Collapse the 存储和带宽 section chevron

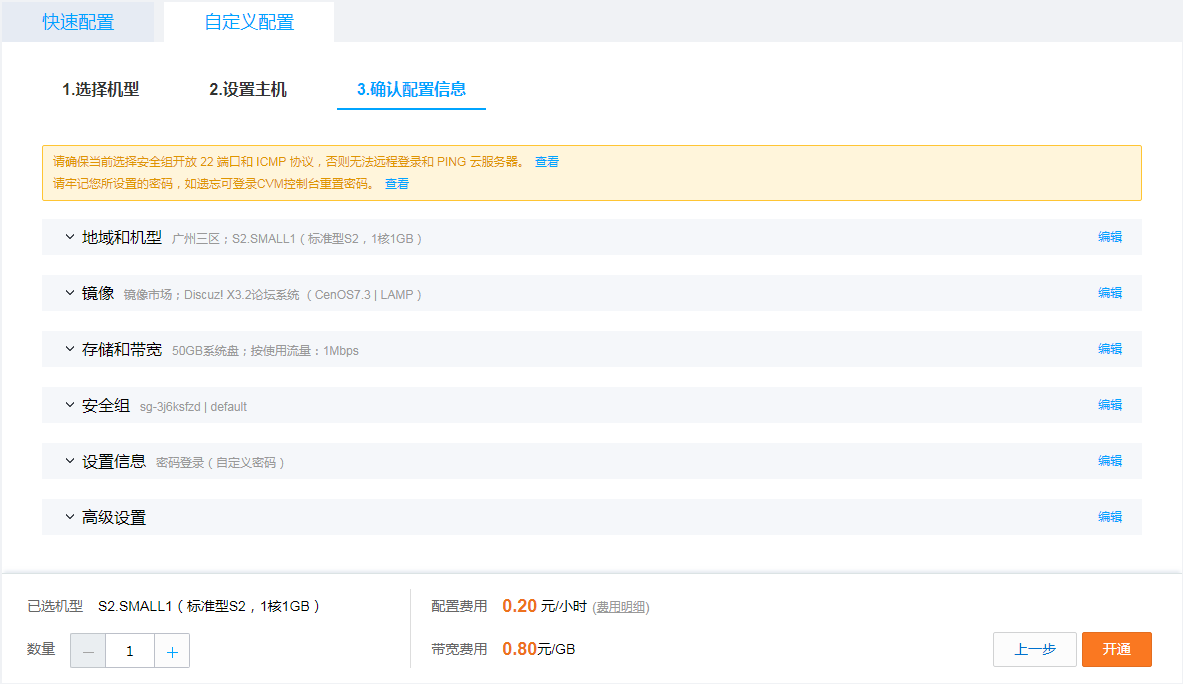click(69, 349)
